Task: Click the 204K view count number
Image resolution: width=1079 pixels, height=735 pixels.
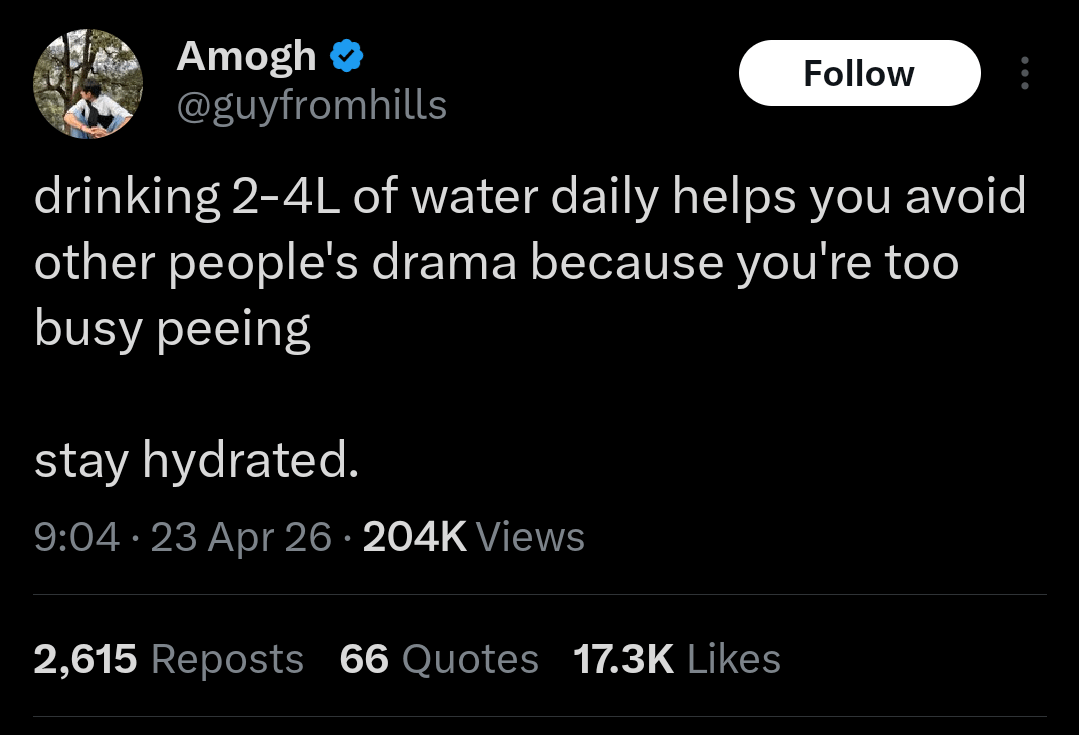Action: click(x=414, y=537)
